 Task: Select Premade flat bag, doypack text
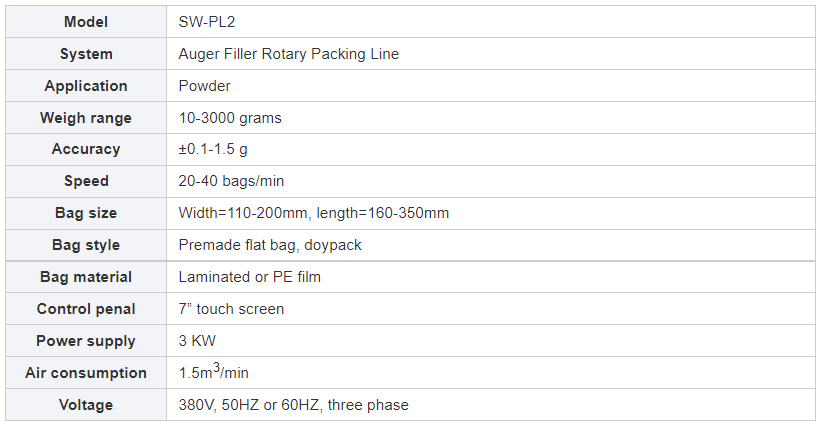coord(270,245)
